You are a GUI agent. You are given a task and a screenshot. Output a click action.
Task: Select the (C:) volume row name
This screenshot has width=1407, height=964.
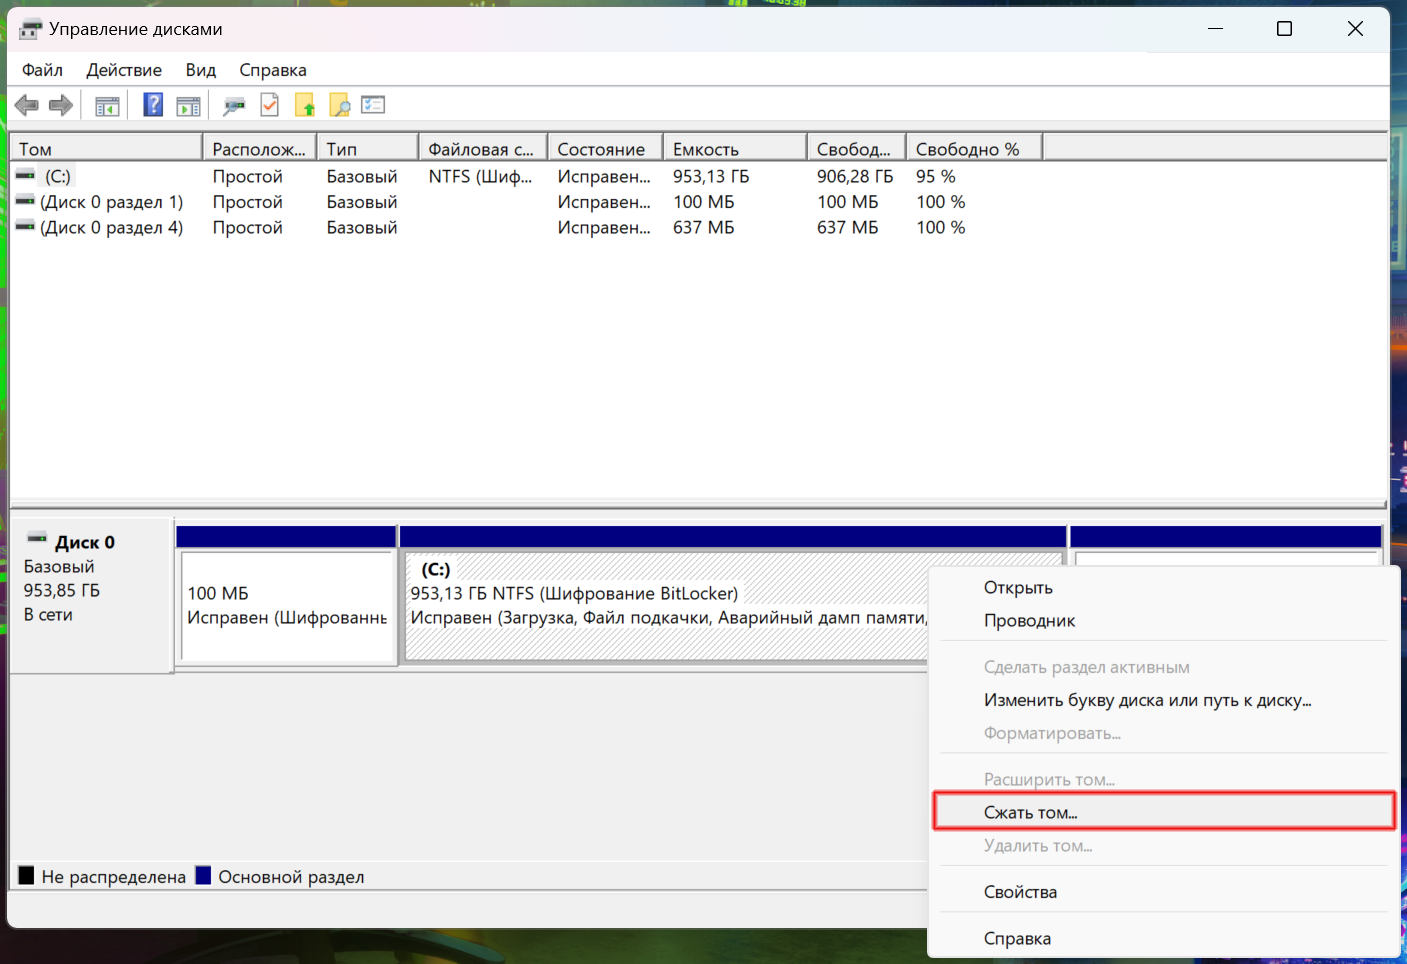pyautogui.click(x=58, y=176)
